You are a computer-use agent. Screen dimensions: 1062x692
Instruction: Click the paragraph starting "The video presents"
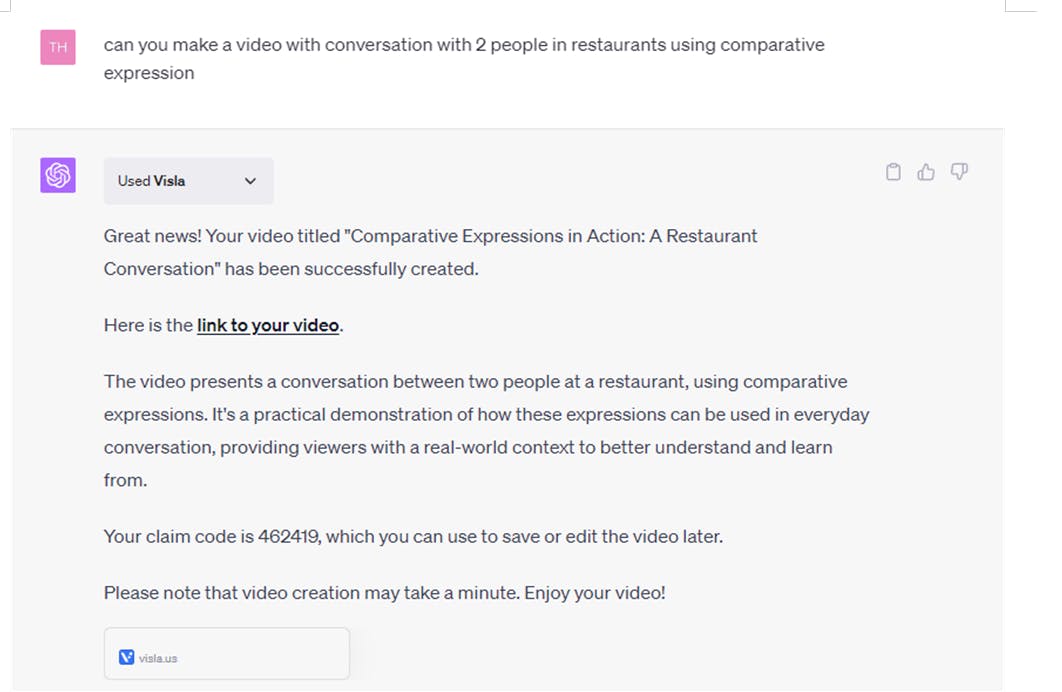click(486, 431)
